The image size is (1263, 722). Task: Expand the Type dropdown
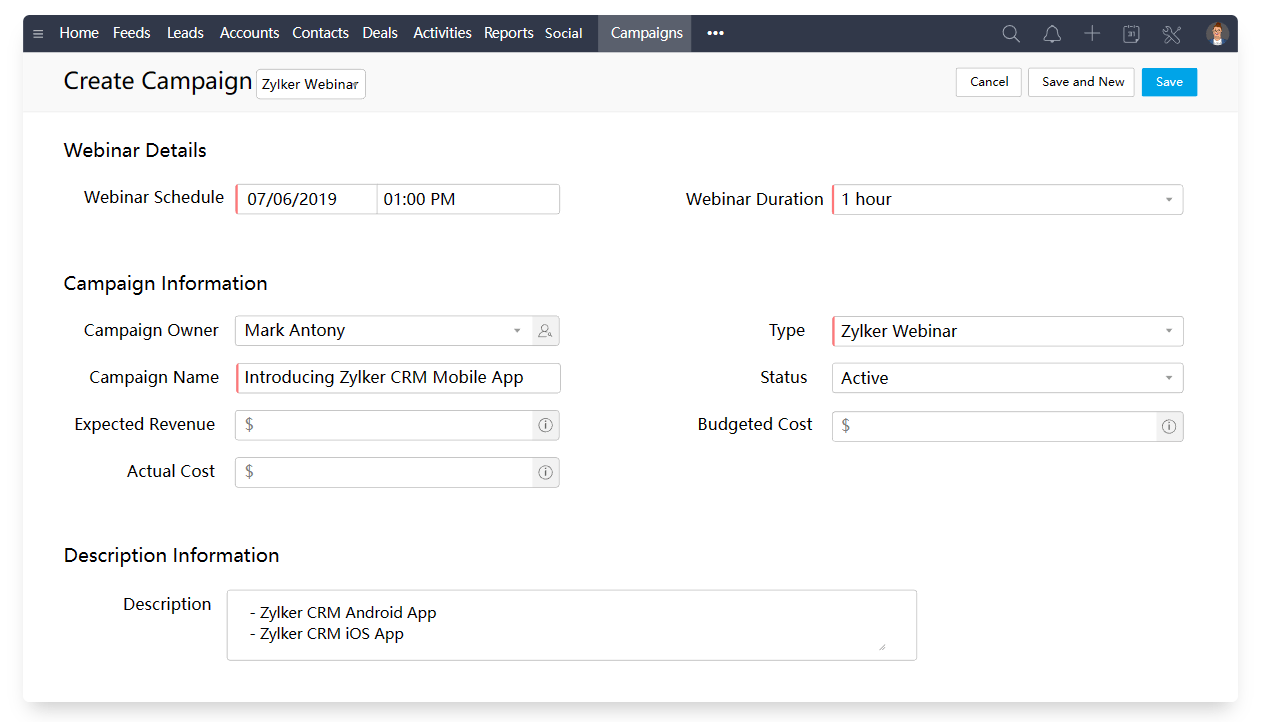point(1008,331)
